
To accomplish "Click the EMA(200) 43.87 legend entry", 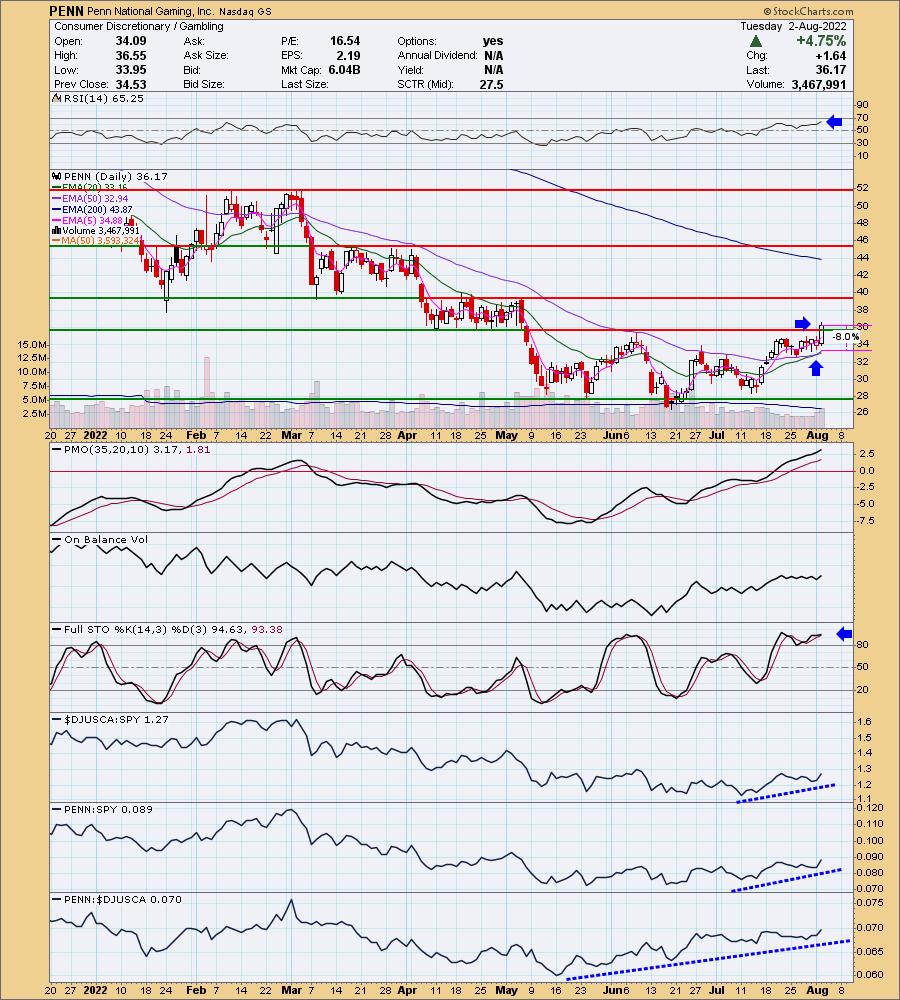I will [x=92, y=209].
